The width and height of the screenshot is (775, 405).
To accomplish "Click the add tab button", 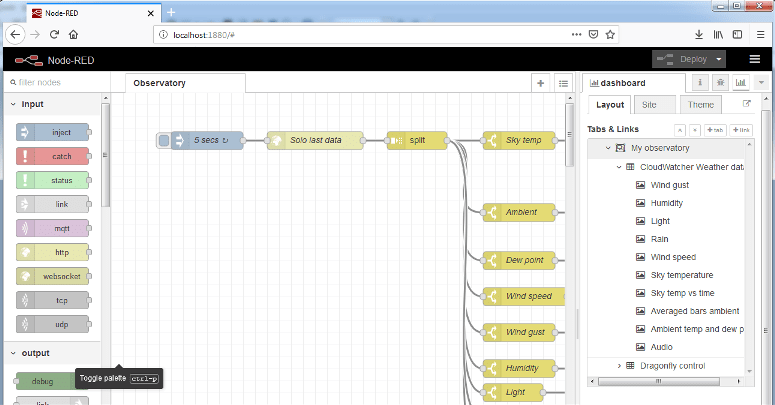I will click(x=715, y=129).
